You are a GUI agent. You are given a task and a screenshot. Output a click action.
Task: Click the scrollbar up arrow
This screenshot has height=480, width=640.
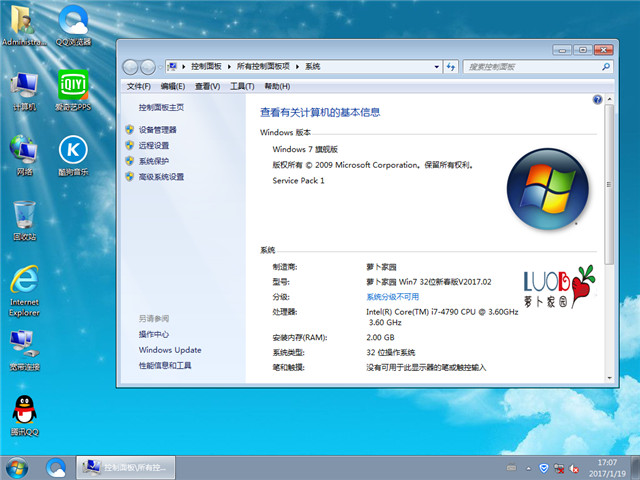609,99
